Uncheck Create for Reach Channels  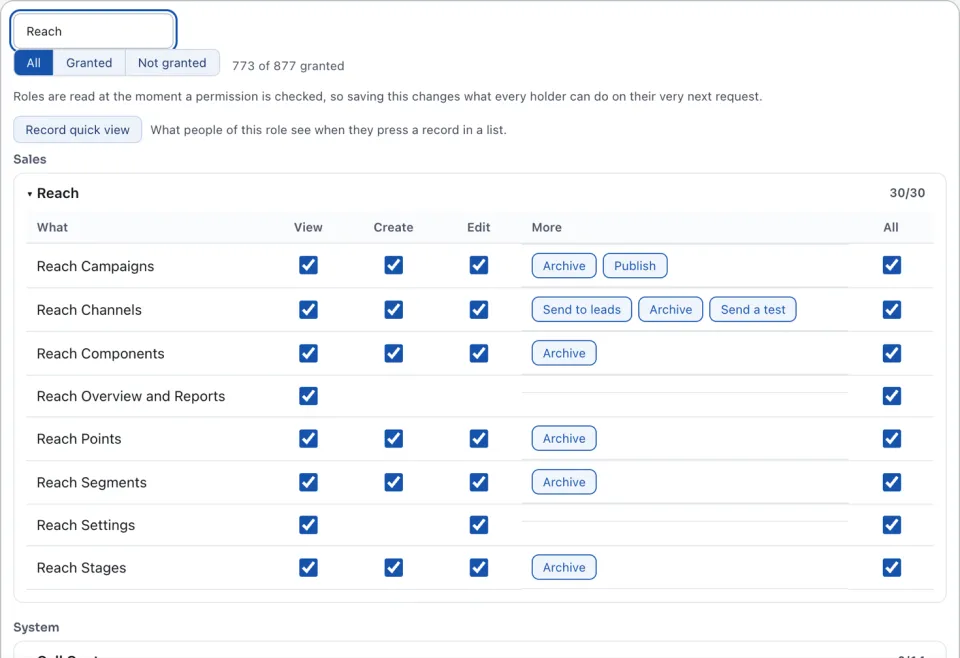393,309
